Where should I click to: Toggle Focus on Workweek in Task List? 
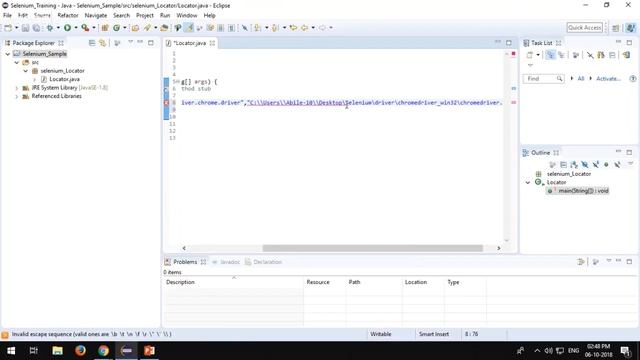(576, 55)
